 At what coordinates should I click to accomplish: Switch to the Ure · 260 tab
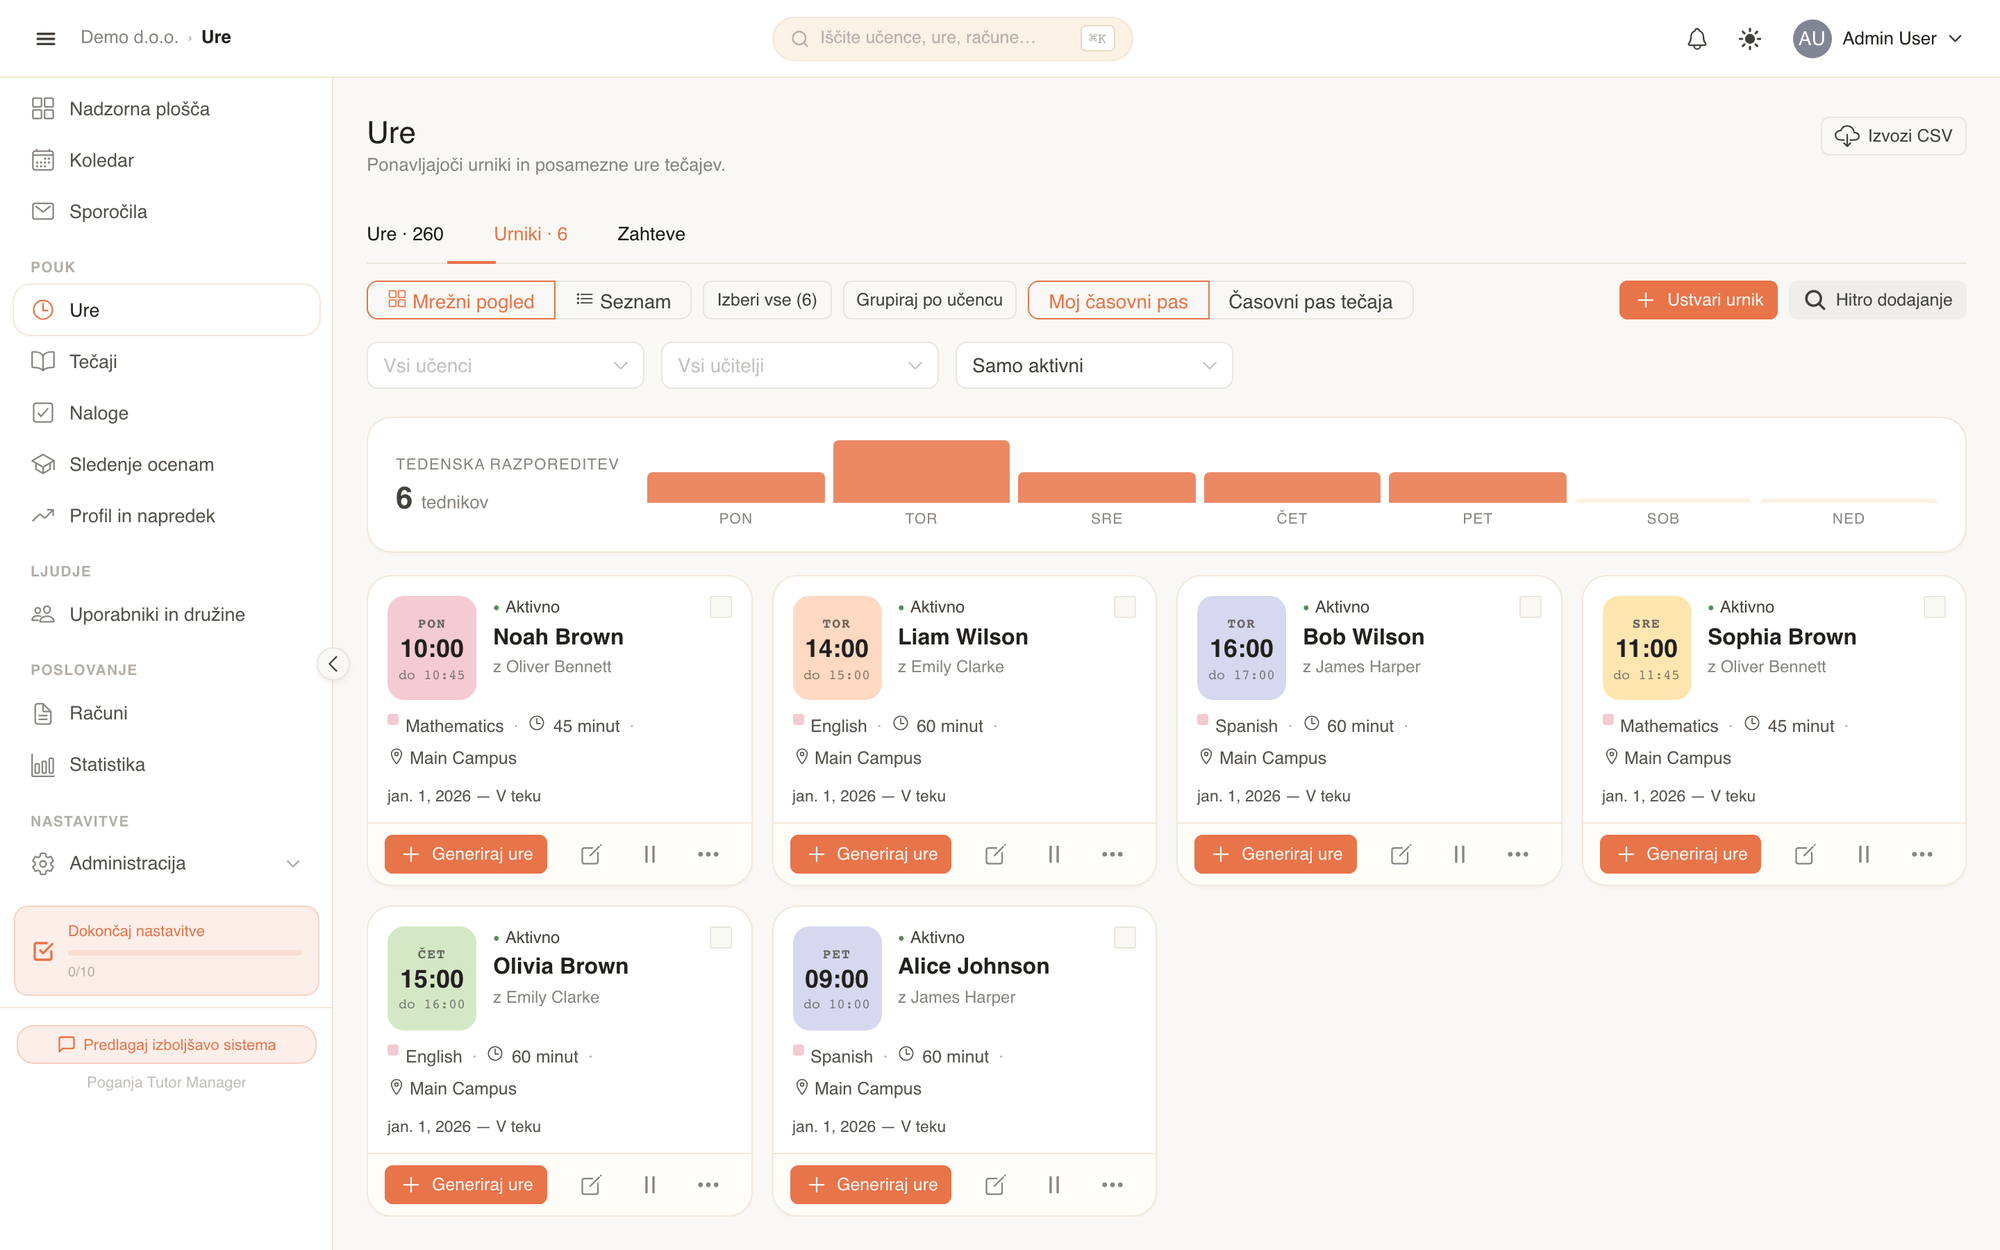coord(405,234)
